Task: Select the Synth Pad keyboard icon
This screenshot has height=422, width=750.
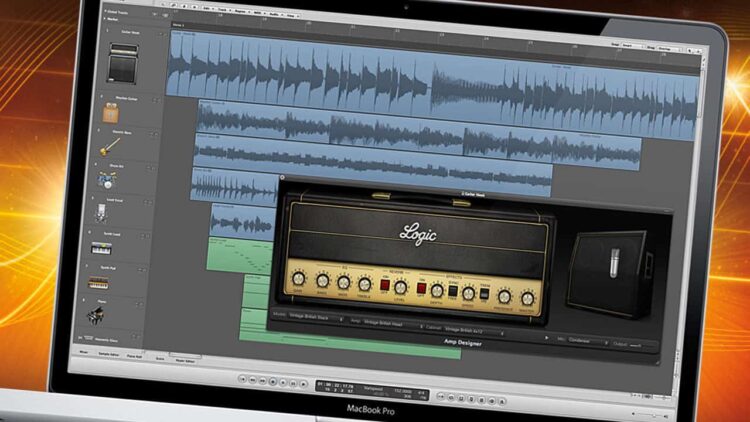Action: point(98,282)
